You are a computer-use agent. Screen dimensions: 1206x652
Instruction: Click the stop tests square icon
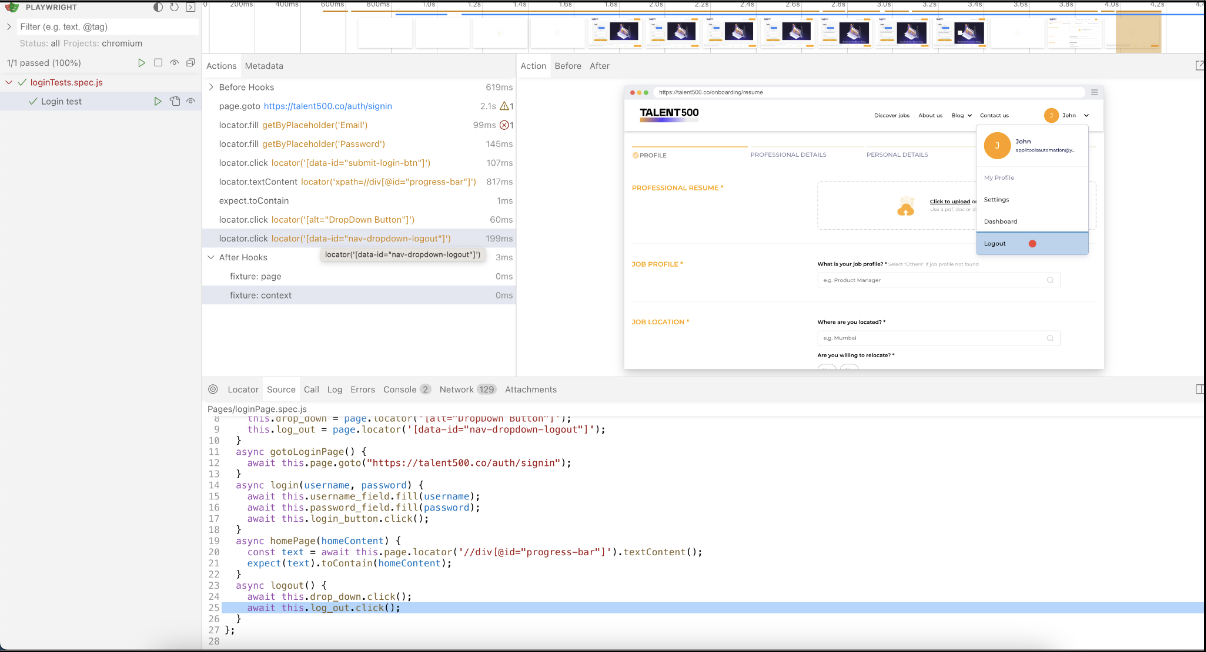click(x=158, y=63)
